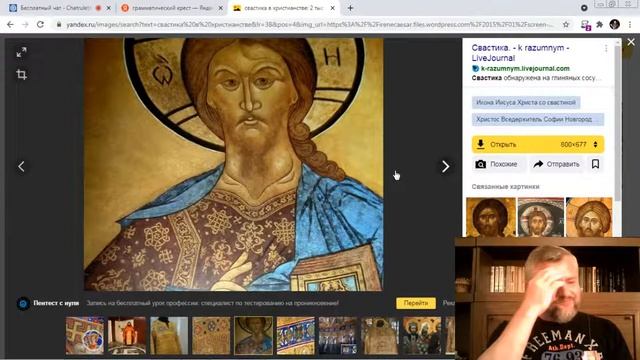Open the browser profile avatar
This screenshot has height=360, width=640.
(615, 24)
